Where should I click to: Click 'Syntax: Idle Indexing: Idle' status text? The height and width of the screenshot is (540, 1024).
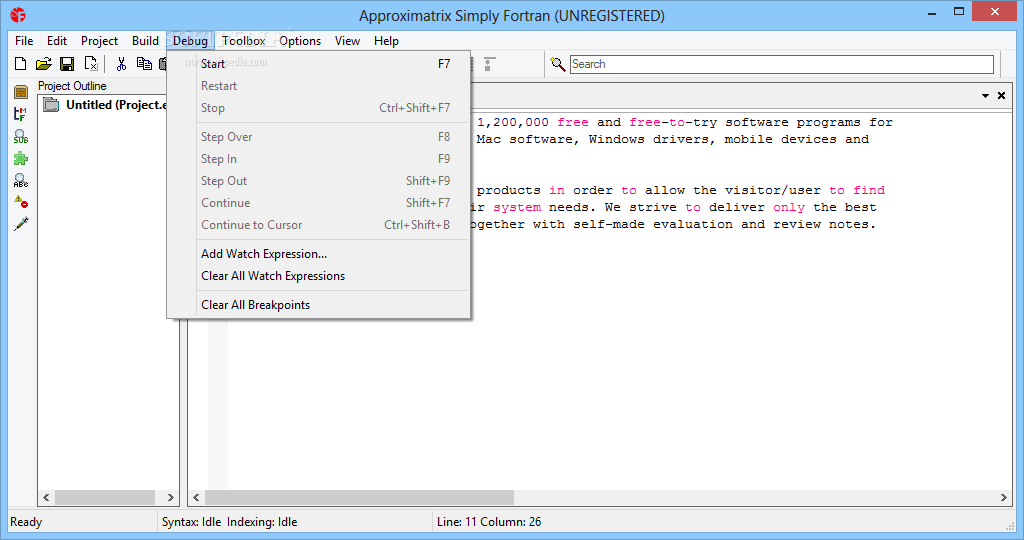(229, 522)
